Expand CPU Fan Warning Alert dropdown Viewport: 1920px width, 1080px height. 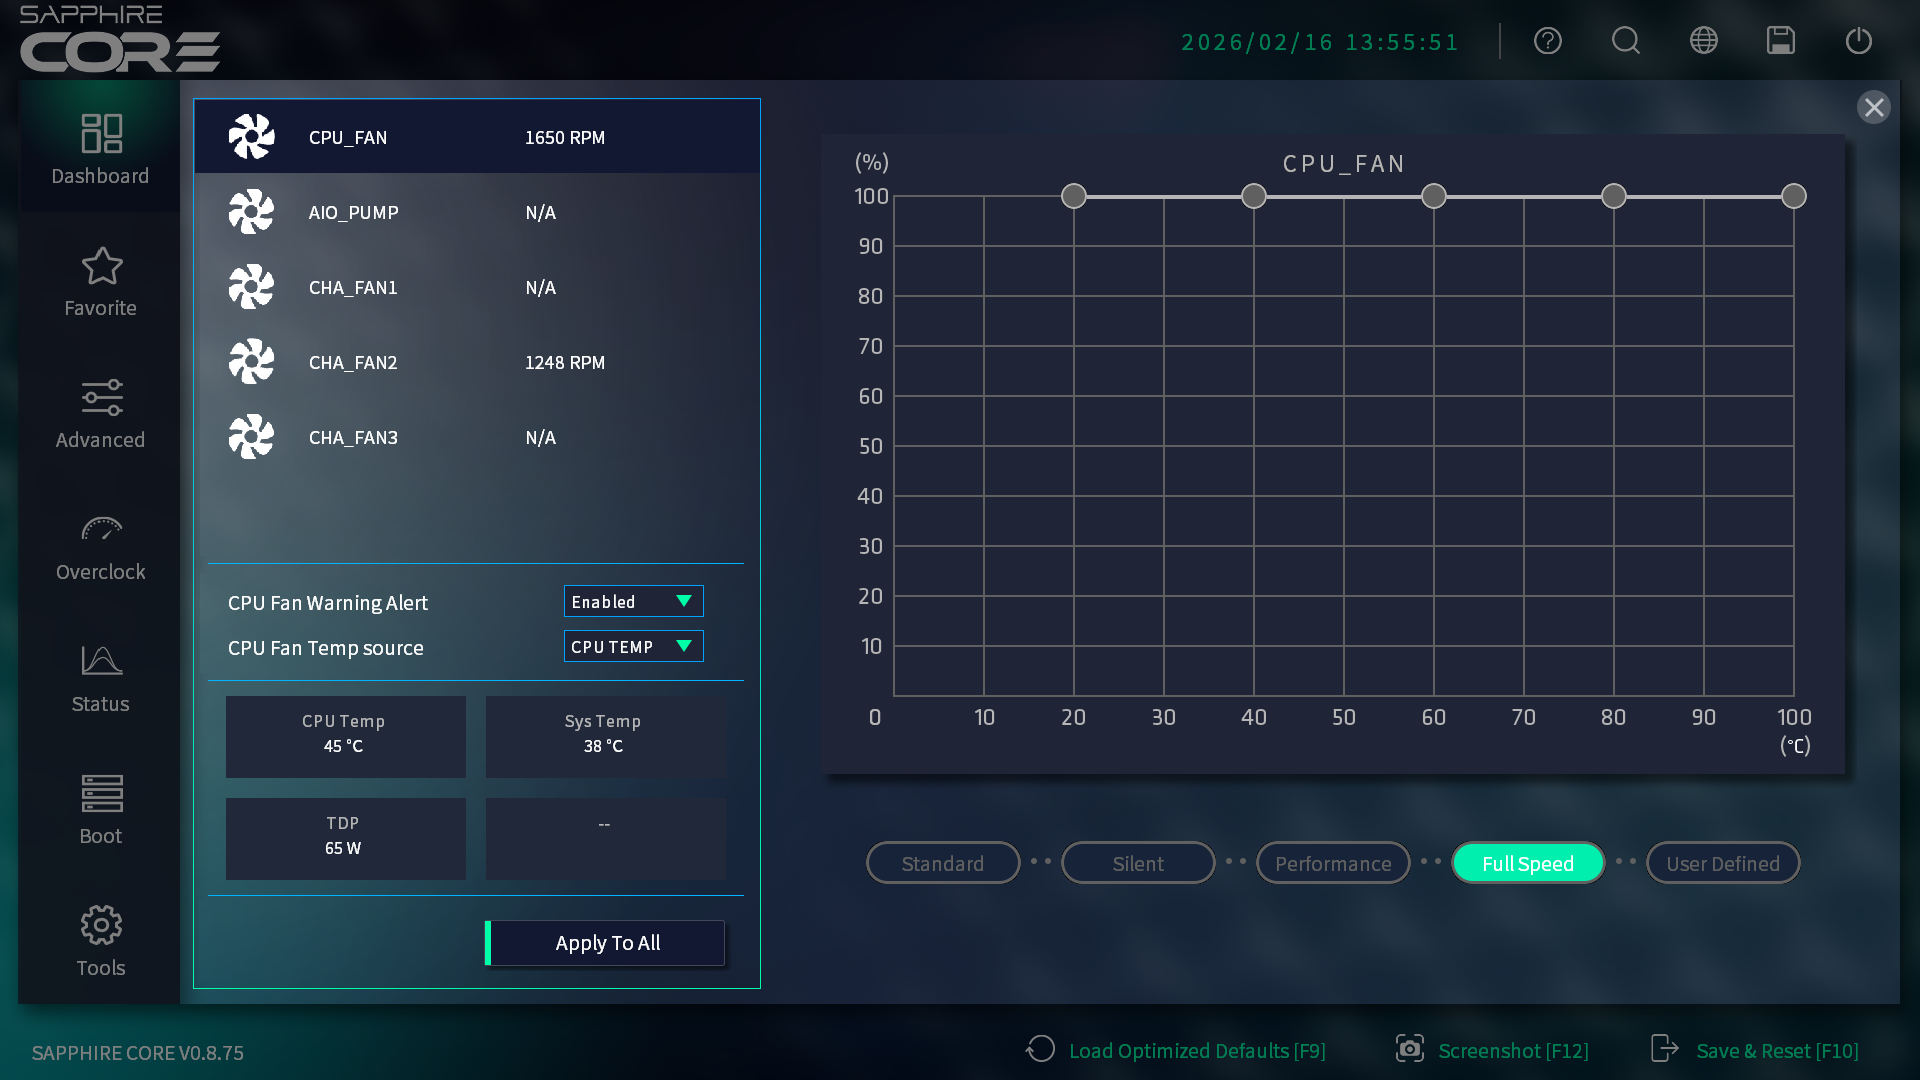[x=633, y=601]
